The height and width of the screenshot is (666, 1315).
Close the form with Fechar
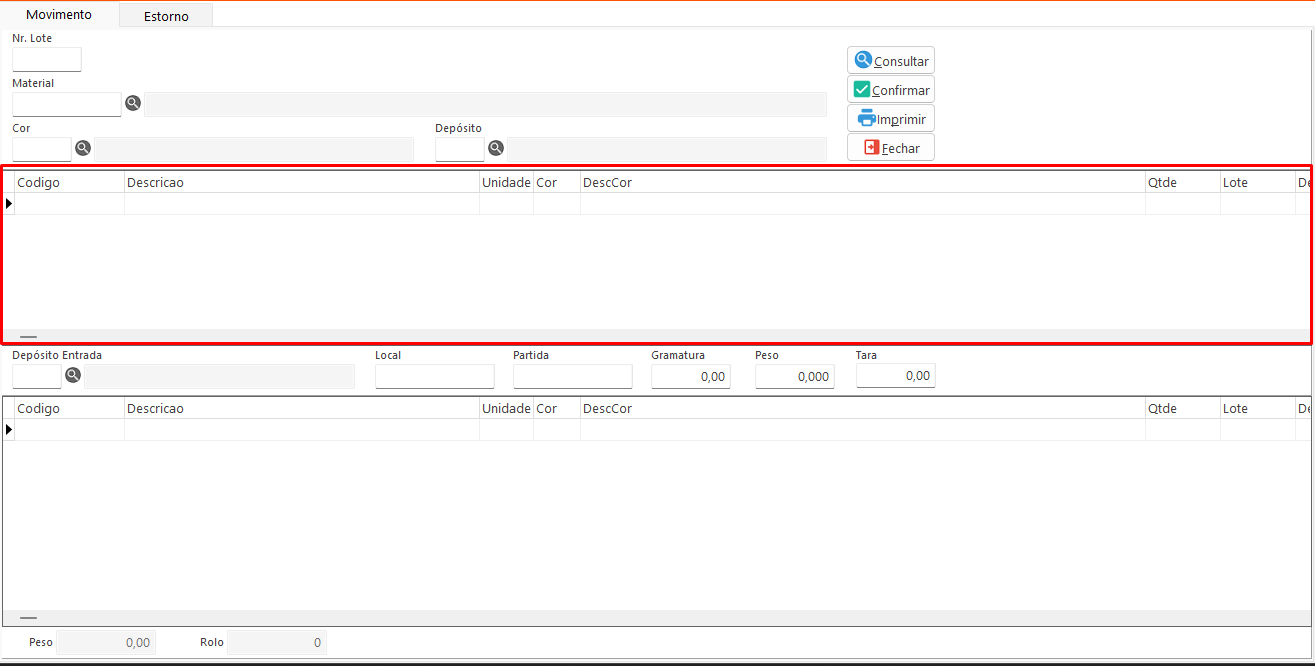[890, 148]
